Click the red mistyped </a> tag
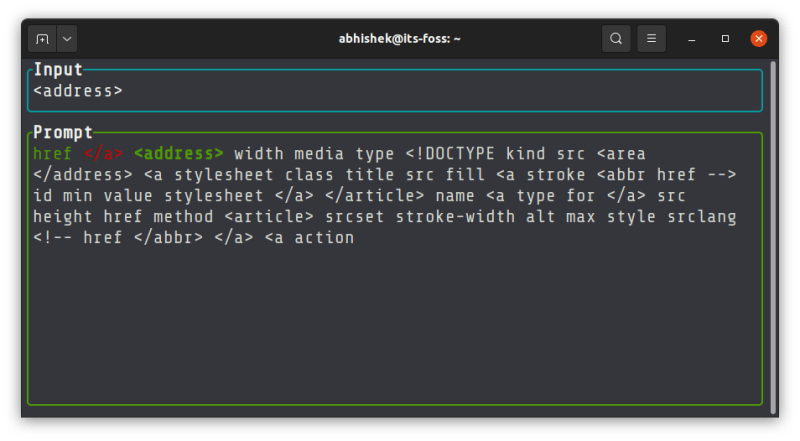 point(103,154)
